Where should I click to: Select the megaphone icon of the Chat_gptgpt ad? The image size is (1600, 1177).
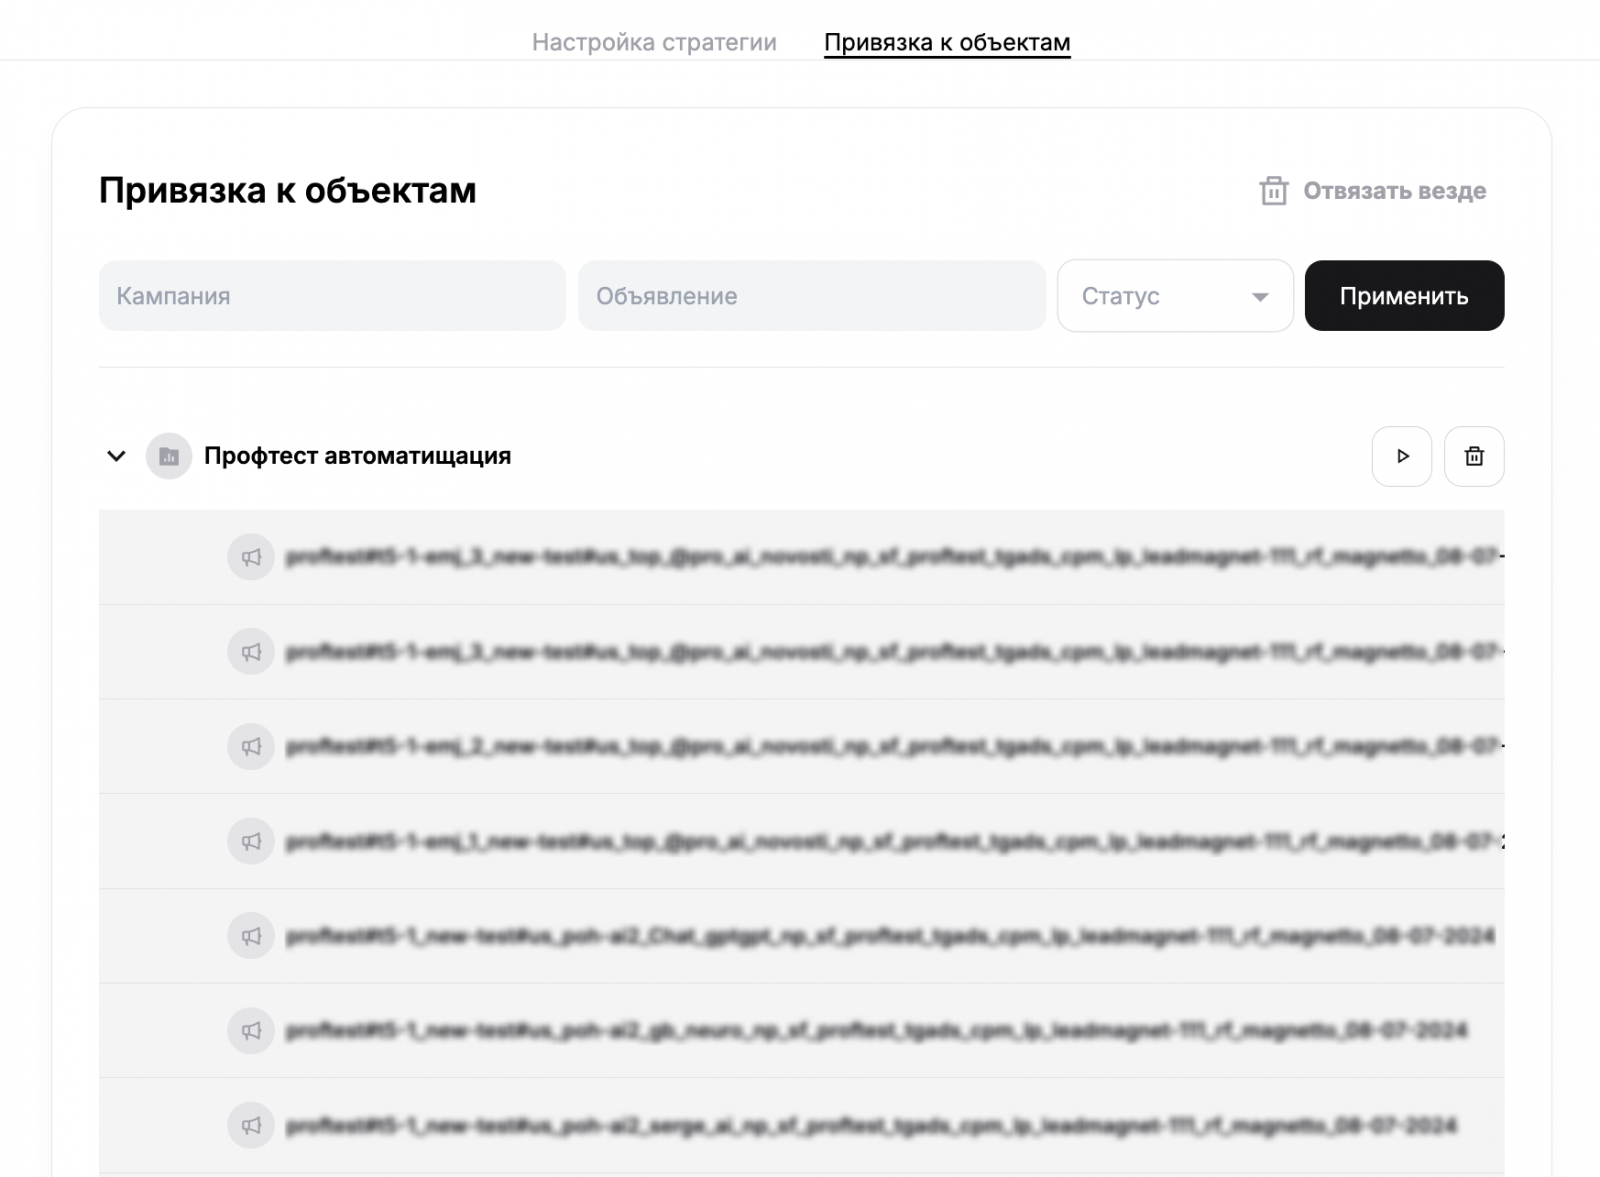click(251, 936)
